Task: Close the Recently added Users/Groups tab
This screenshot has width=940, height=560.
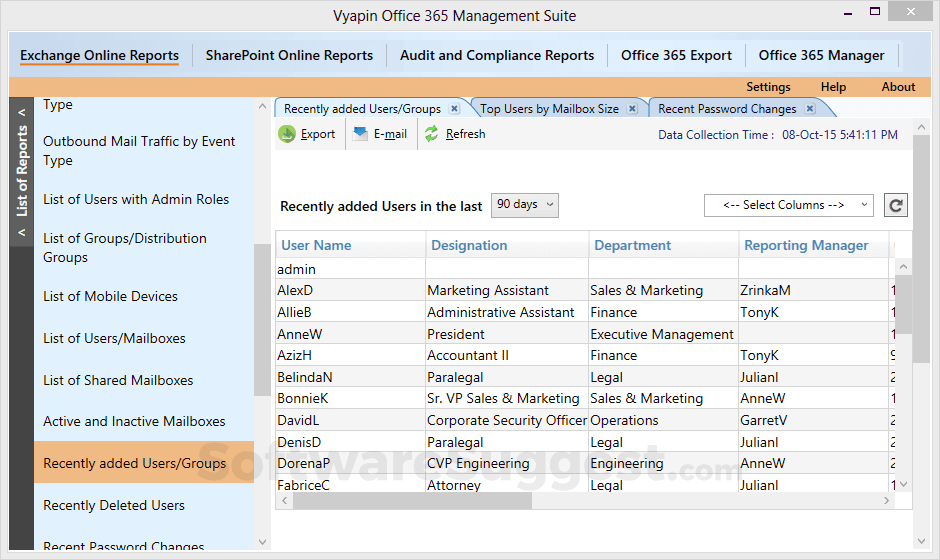Action: tap(454, 109)
